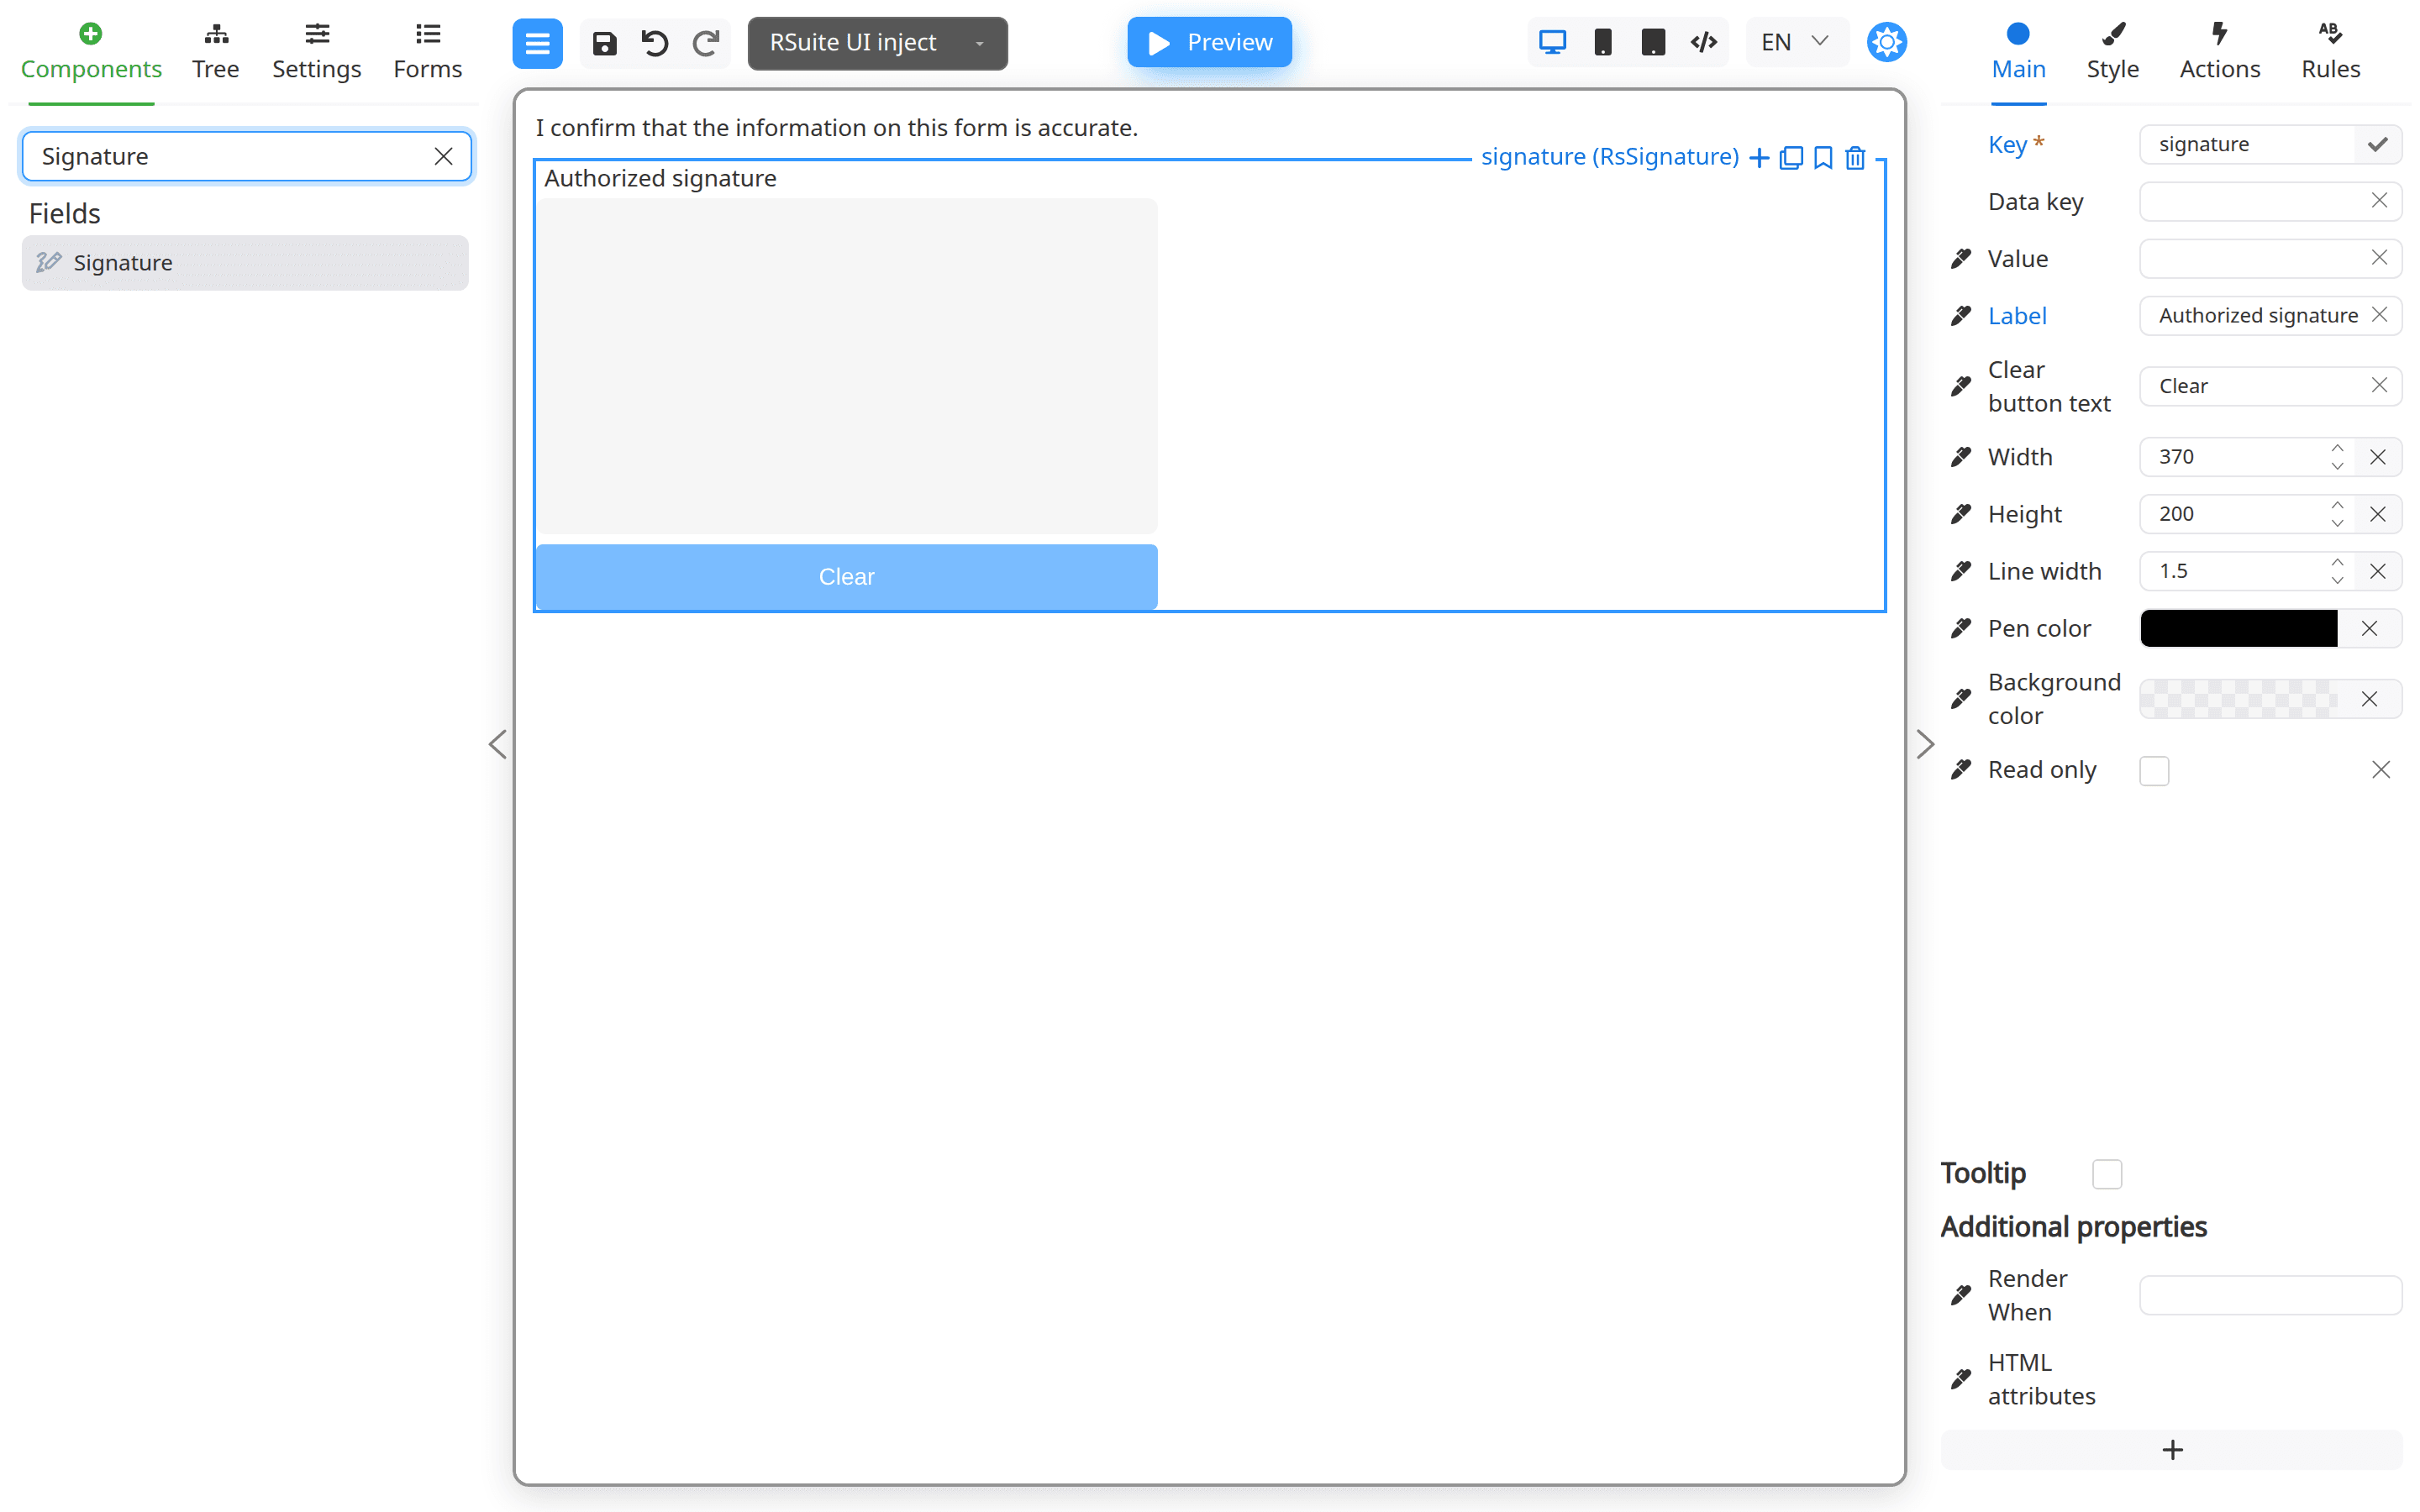The height and width of the screenshot is (1512, 2420).
Task: Click the blue hamburger menu button
Action: [537, 43]
